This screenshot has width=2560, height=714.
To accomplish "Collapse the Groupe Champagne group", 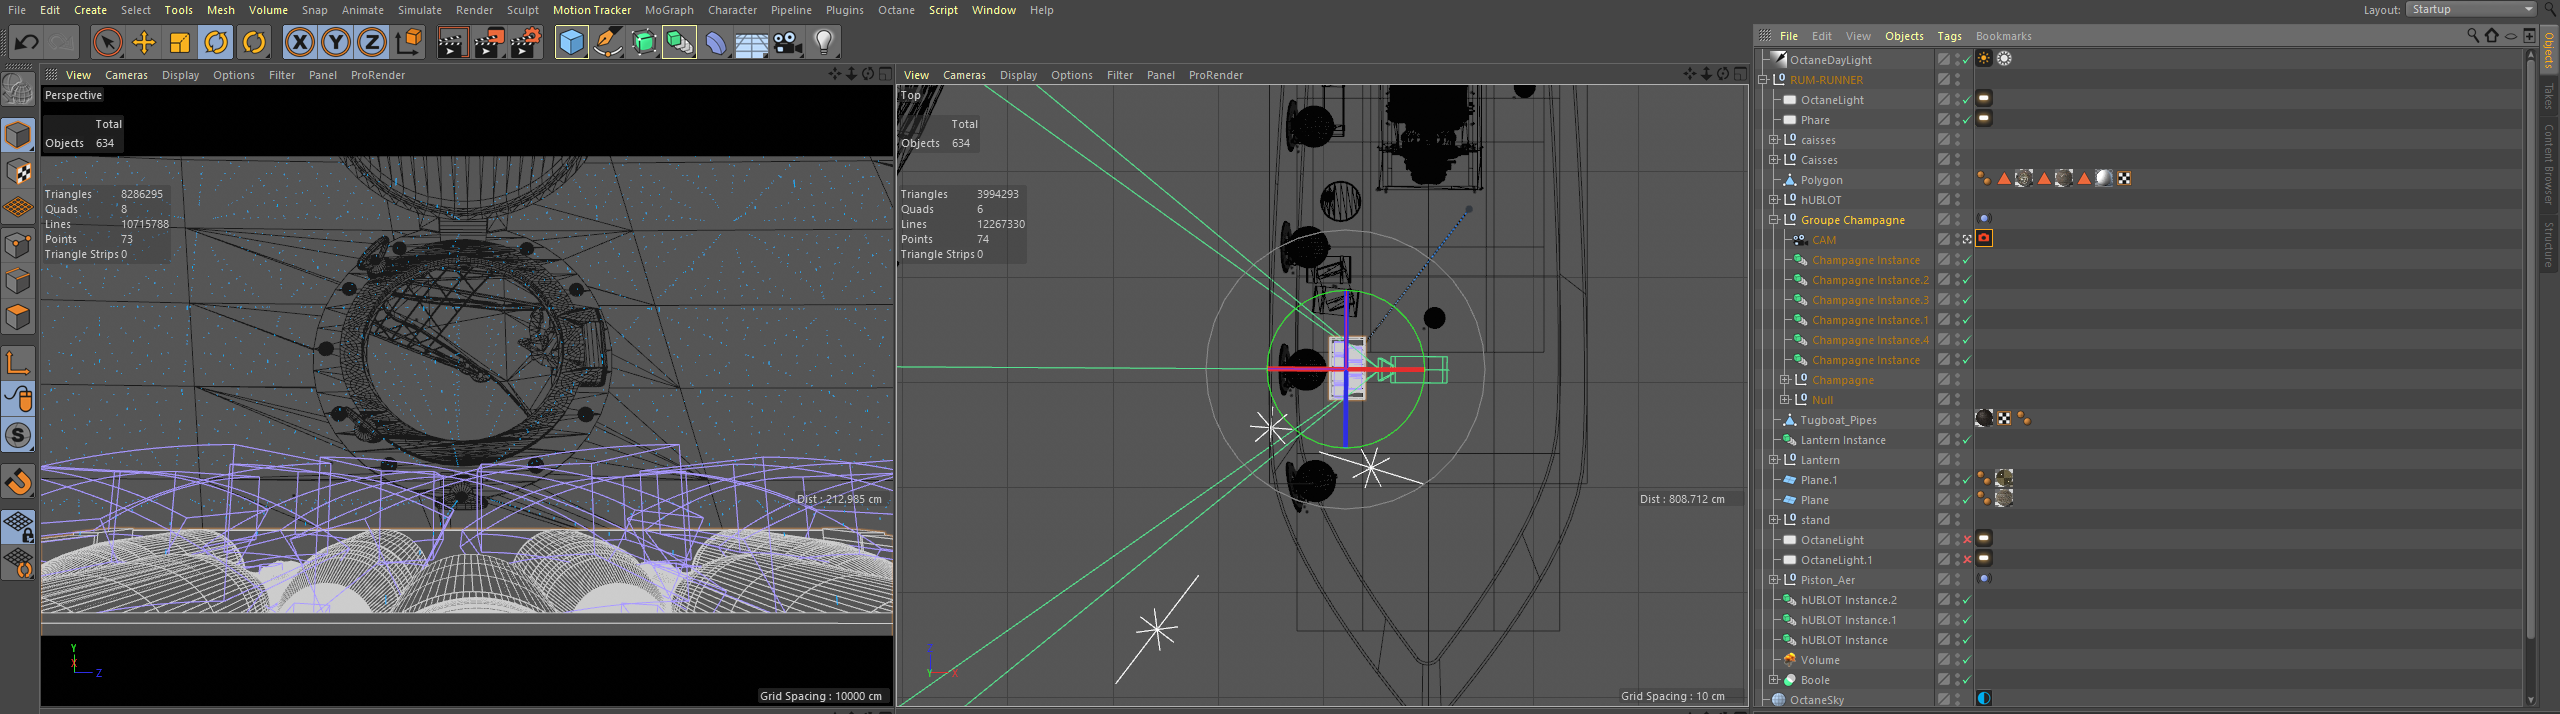I will [x=1774, y=219].
